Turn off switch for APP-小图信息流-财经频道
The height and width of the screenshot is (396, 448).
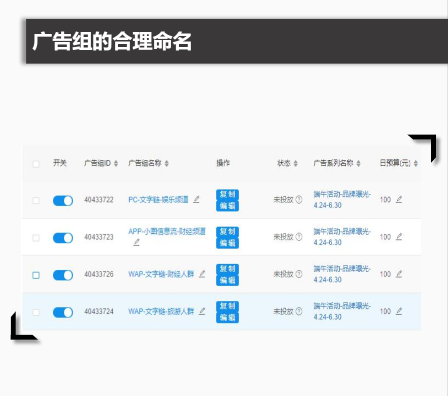click(63, 238)
